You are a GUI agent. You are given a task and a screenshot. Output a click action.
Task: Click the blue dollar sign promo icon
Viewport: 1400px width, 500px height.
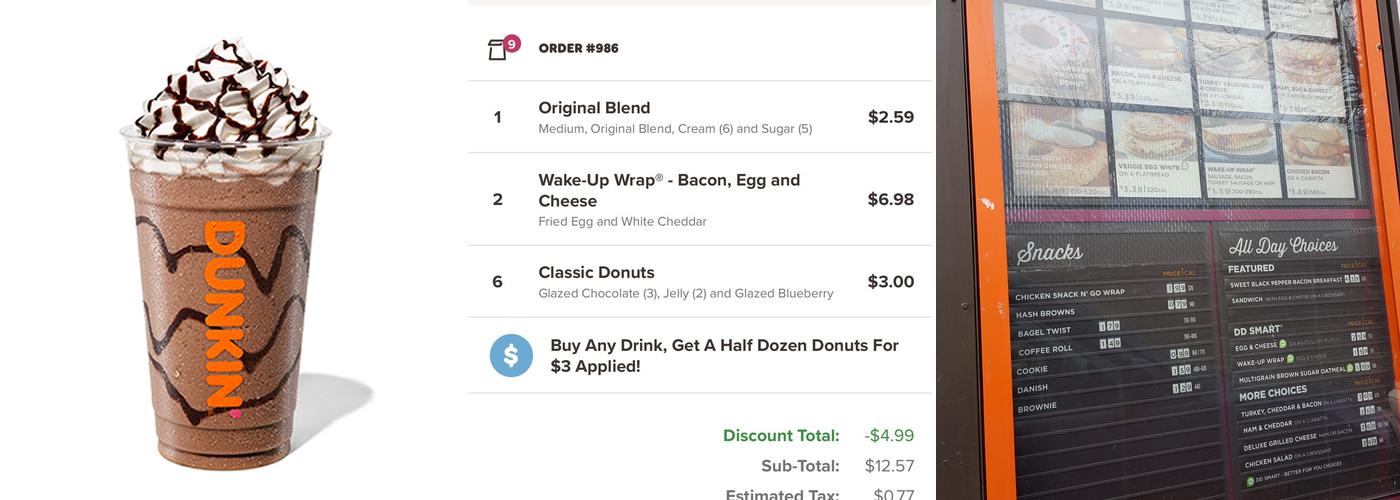click(511, 355)
